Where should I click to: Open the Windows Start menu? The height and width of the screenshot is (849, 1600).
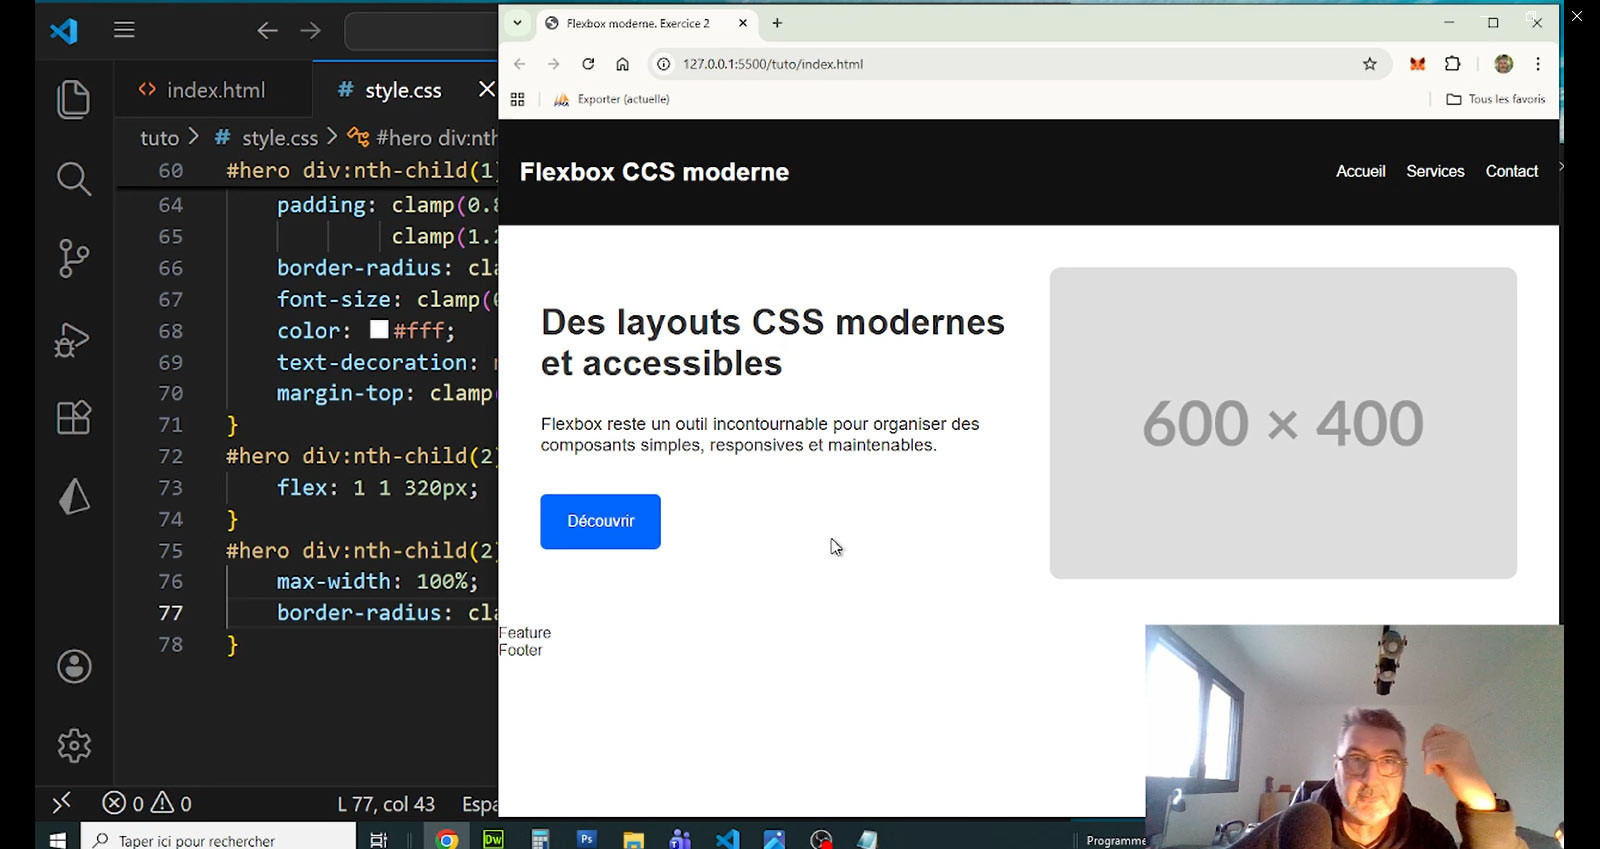click(57, 839)
